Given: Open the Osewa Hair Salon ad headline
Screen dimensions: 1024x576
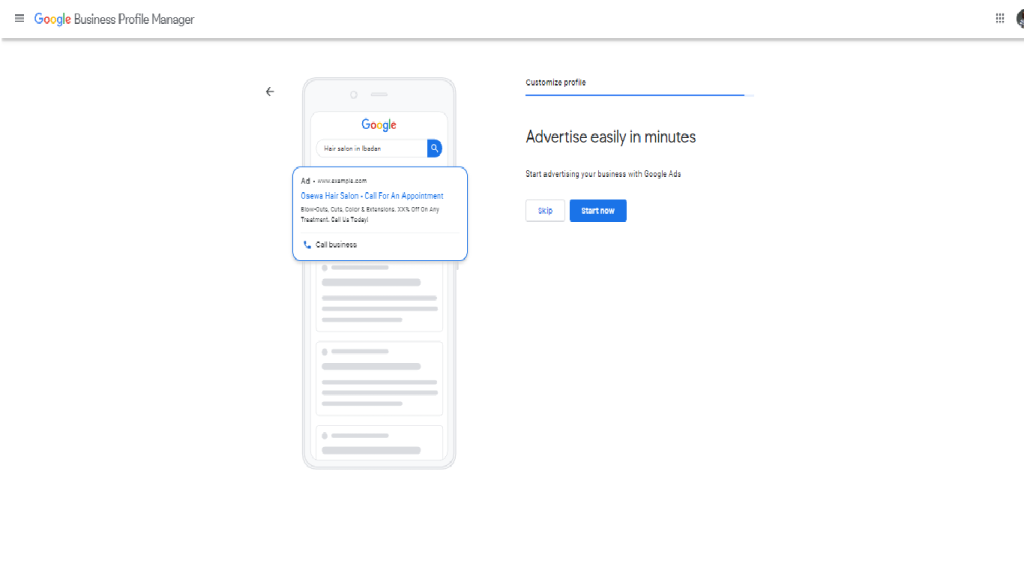Looking at the screenshot, I should tap(372, 196).
